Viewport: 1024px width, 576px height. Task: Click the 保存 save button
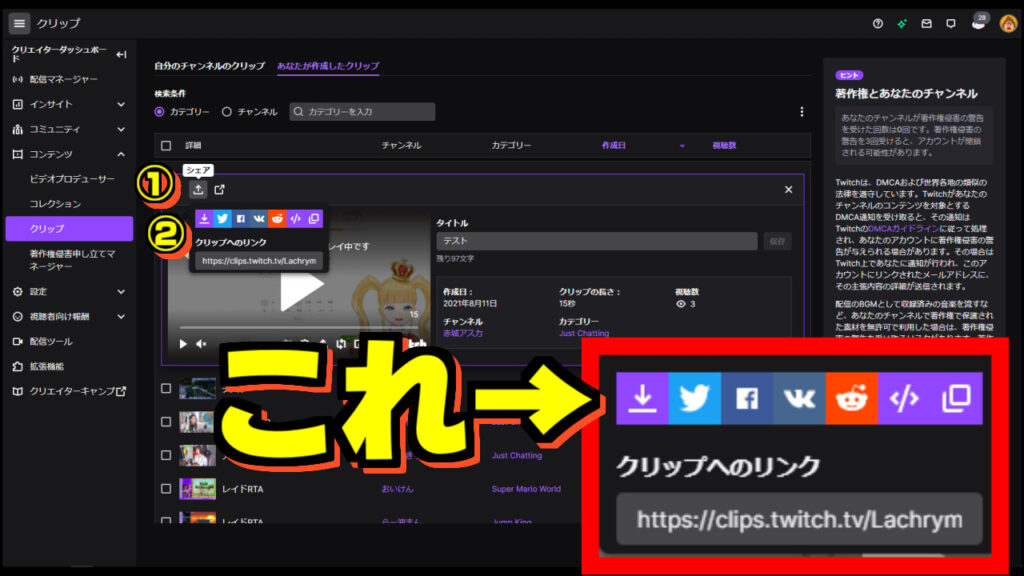[x=777, y=241]
